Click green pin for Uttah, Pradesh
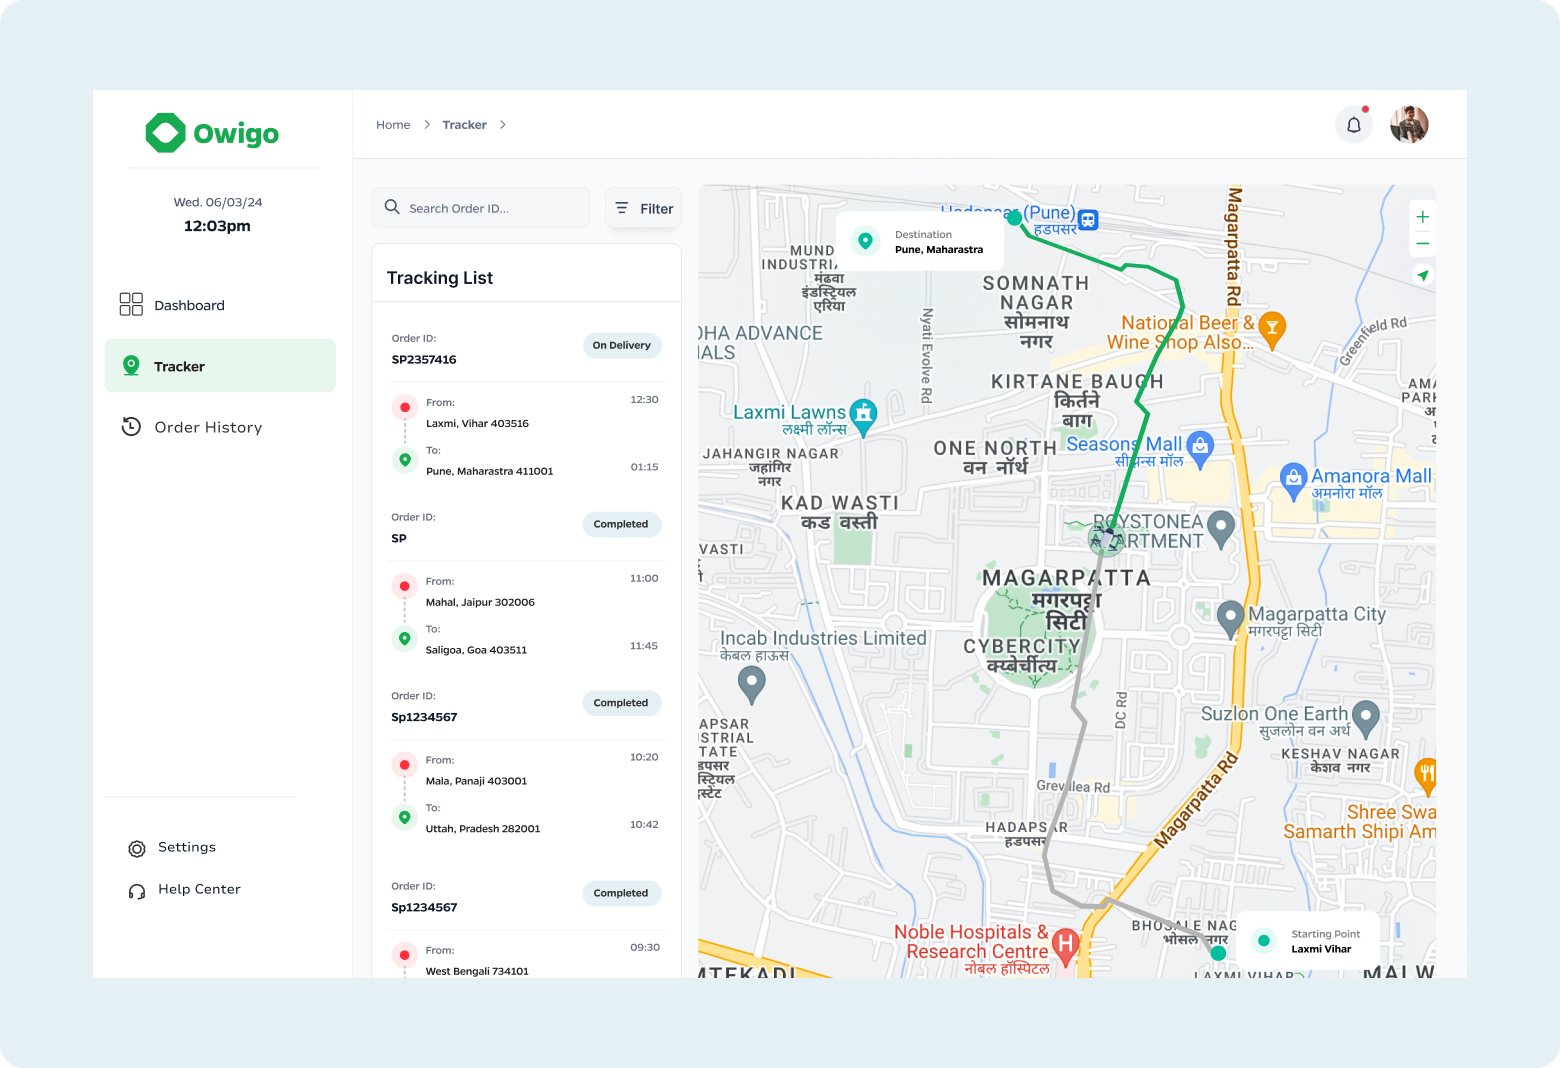 (405, 817)
